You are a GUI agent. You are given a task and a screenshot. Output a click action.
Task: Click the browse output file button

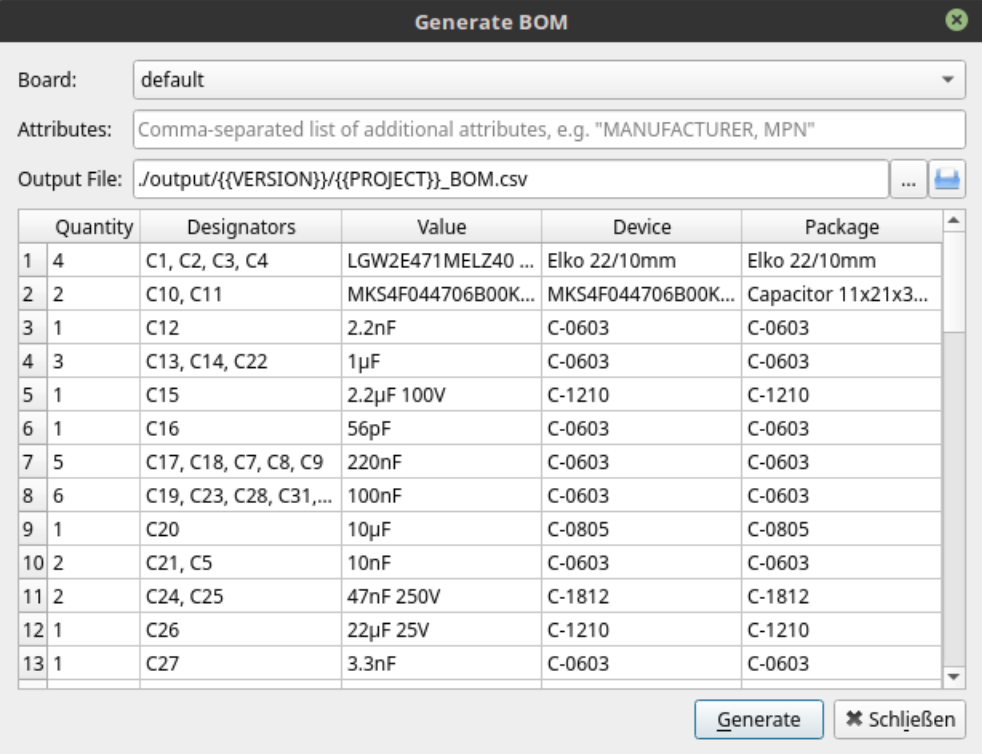click(x=908, y=181)
